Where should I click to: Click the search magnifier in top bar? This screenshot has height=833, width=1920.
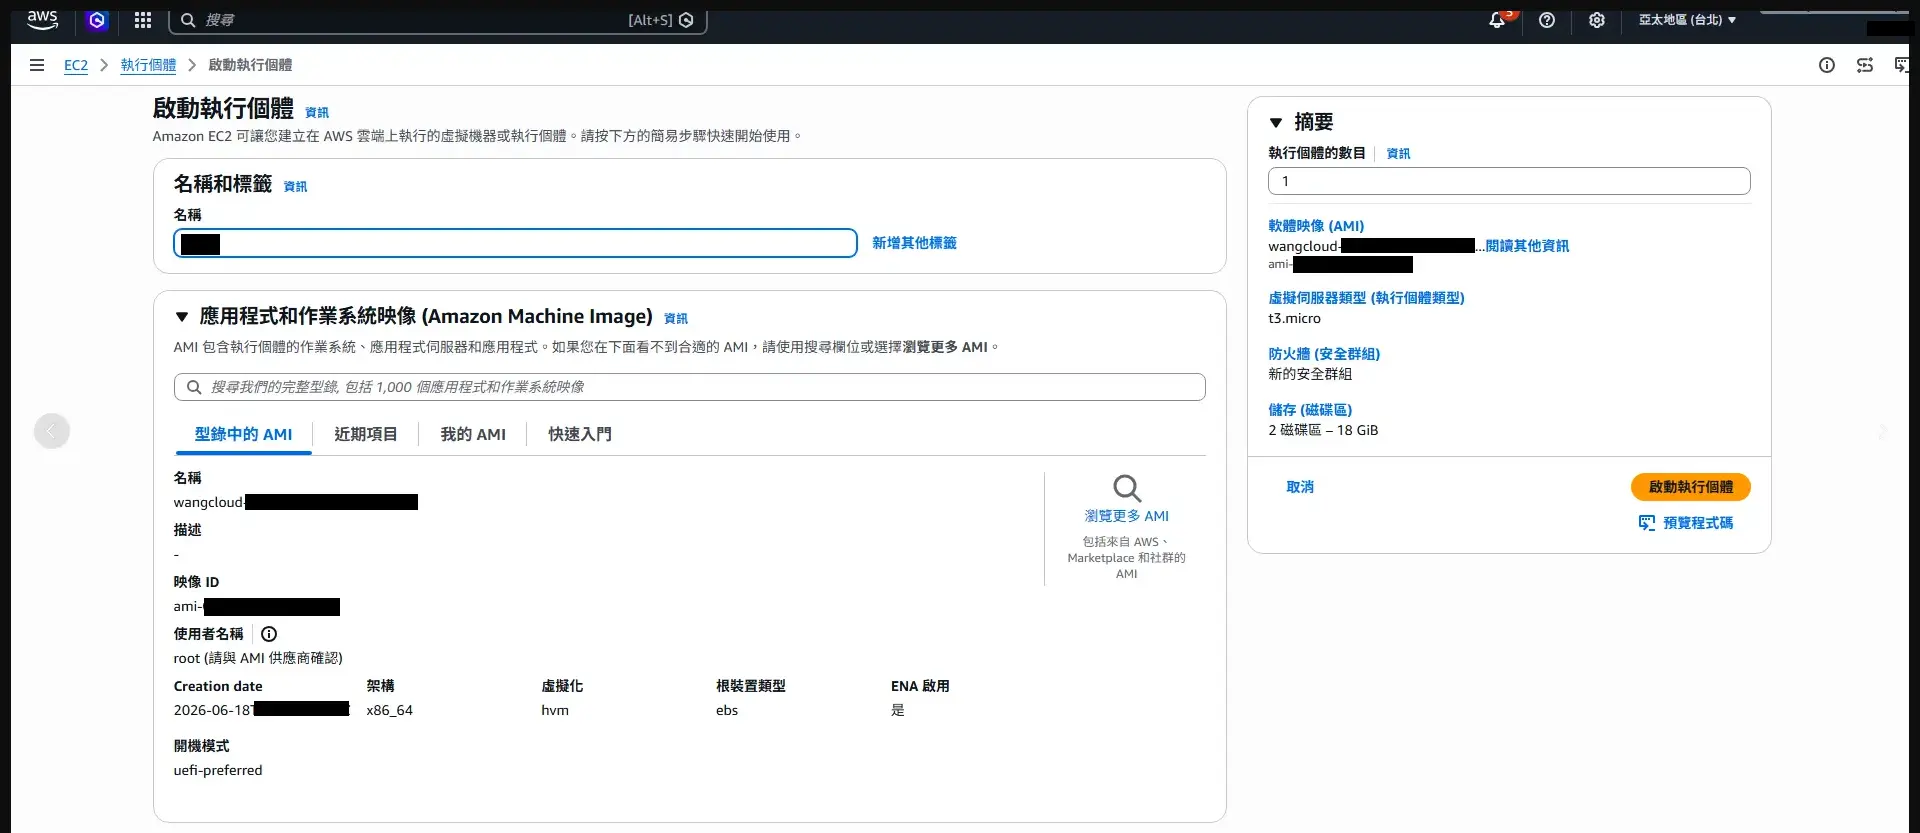[x=188, y=20]
